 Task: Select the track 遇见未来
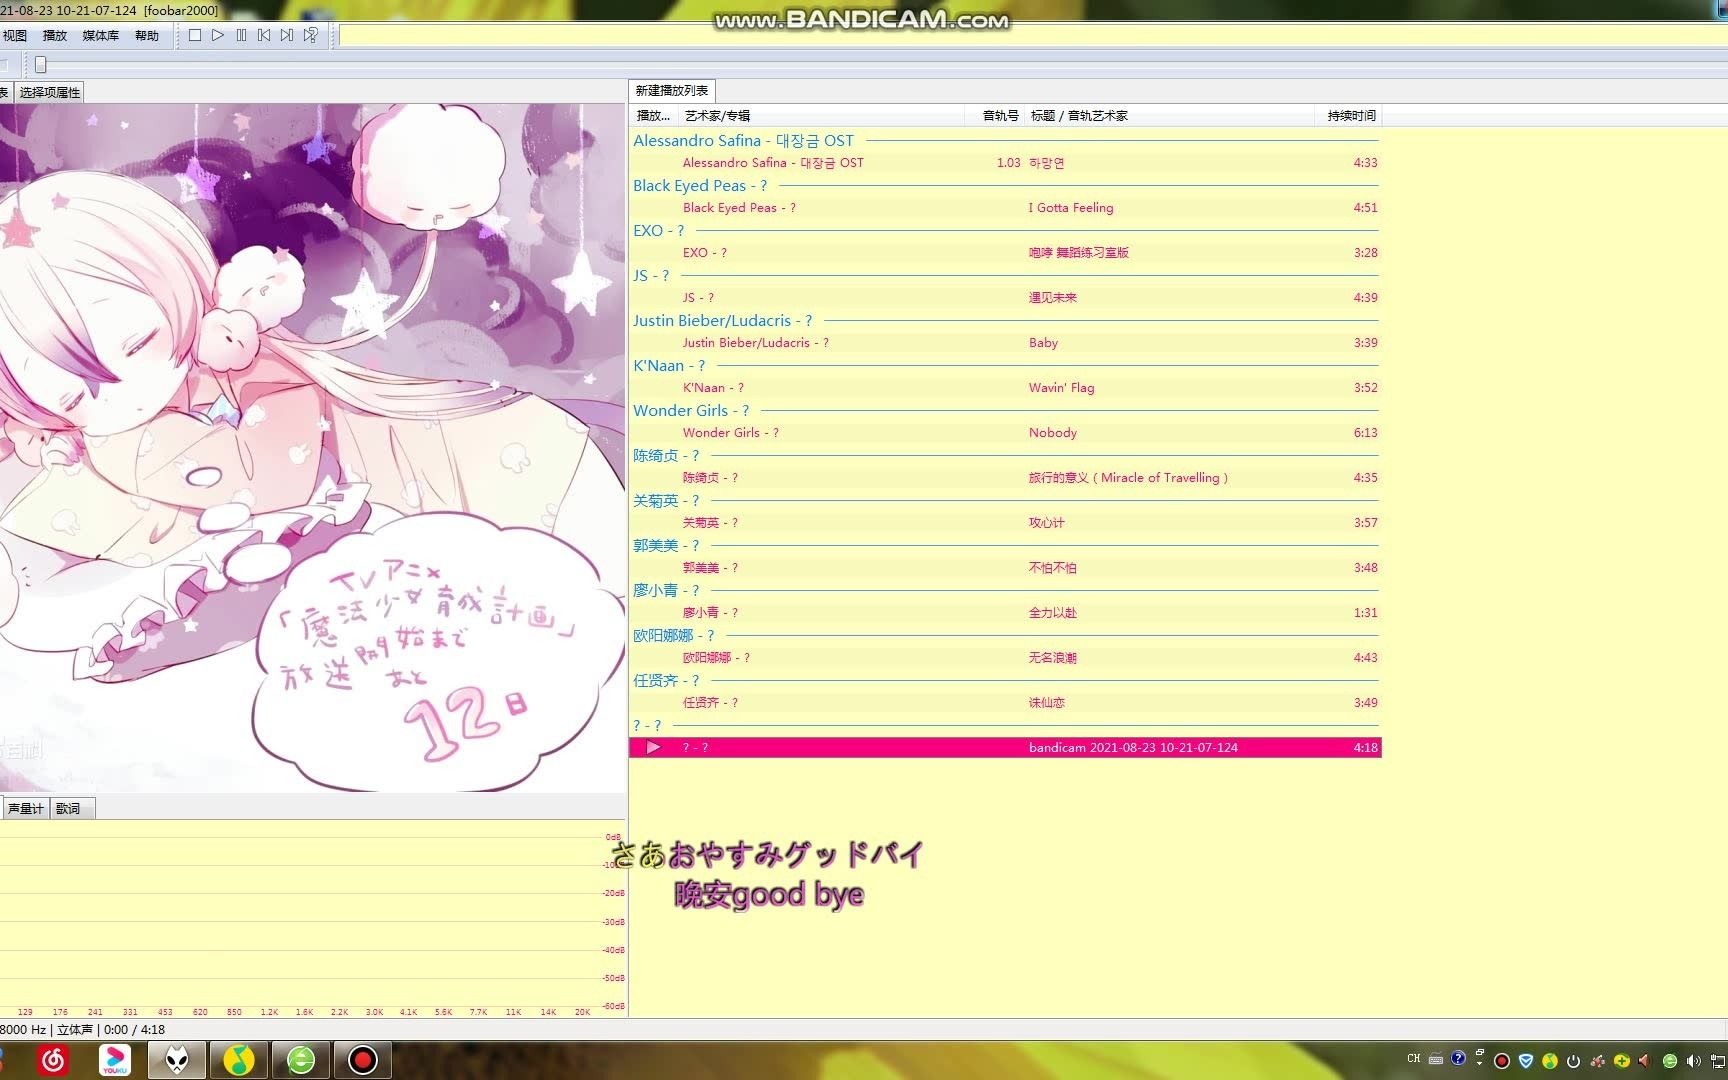click(x=1052, y=297)
